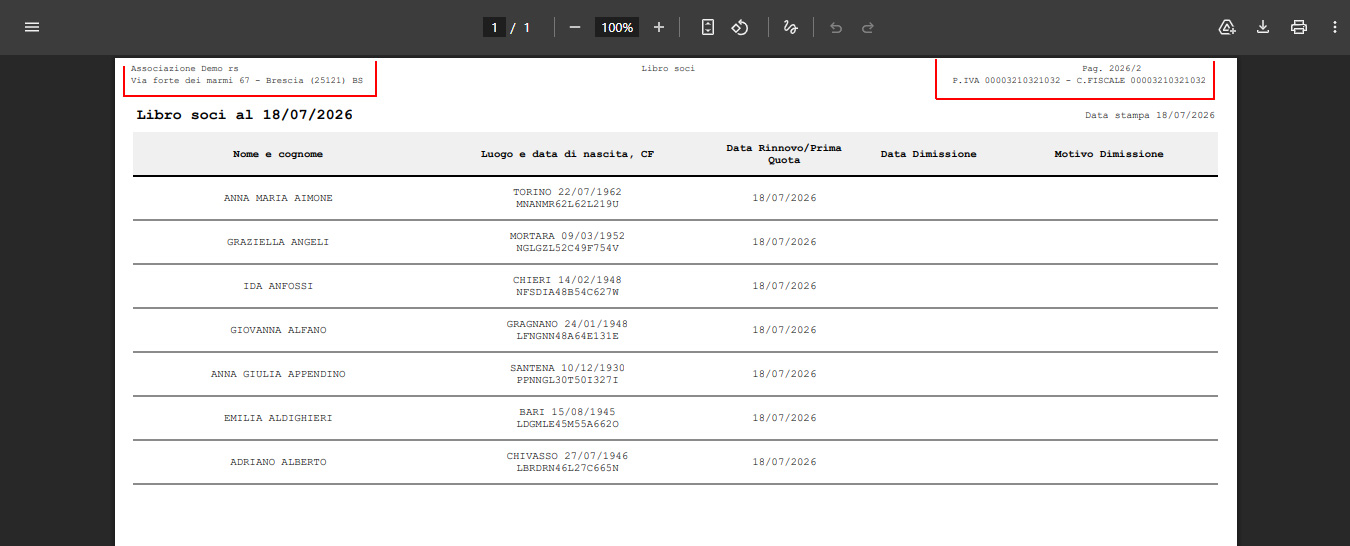This screenshot has width=1350, height=546.
Task: Select the name EMILIA ALDIGHIERI
Action: [278, 418]
